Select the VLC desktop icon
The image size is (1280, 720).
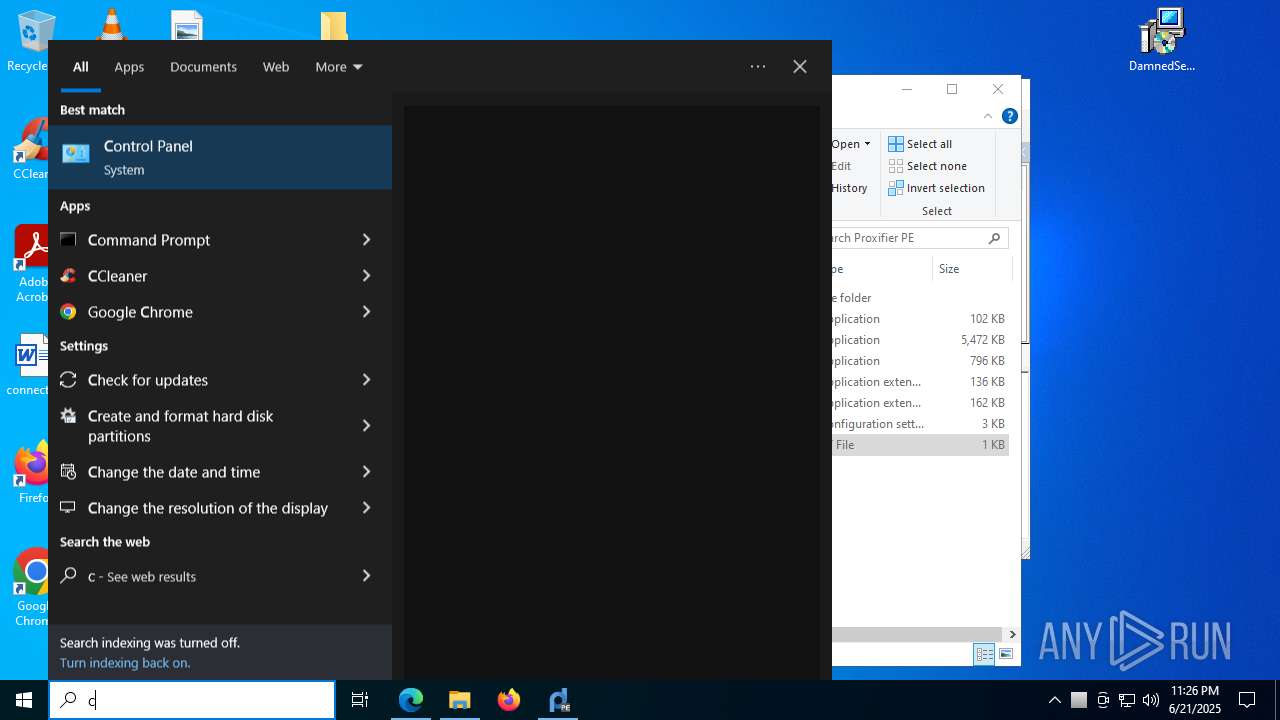110,25
